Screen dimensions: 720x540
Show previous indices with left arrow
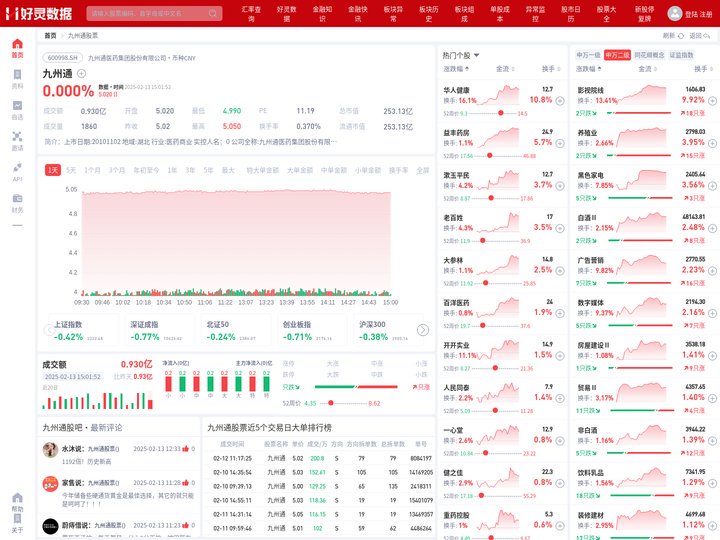tap(49, 330)
